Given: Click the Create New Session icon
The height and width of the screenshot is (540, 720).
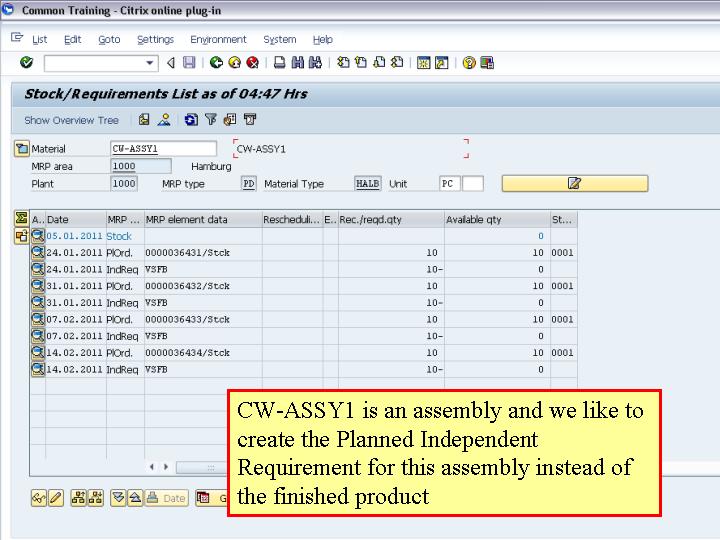Looking at the screenshot, I should click(423, 62).
